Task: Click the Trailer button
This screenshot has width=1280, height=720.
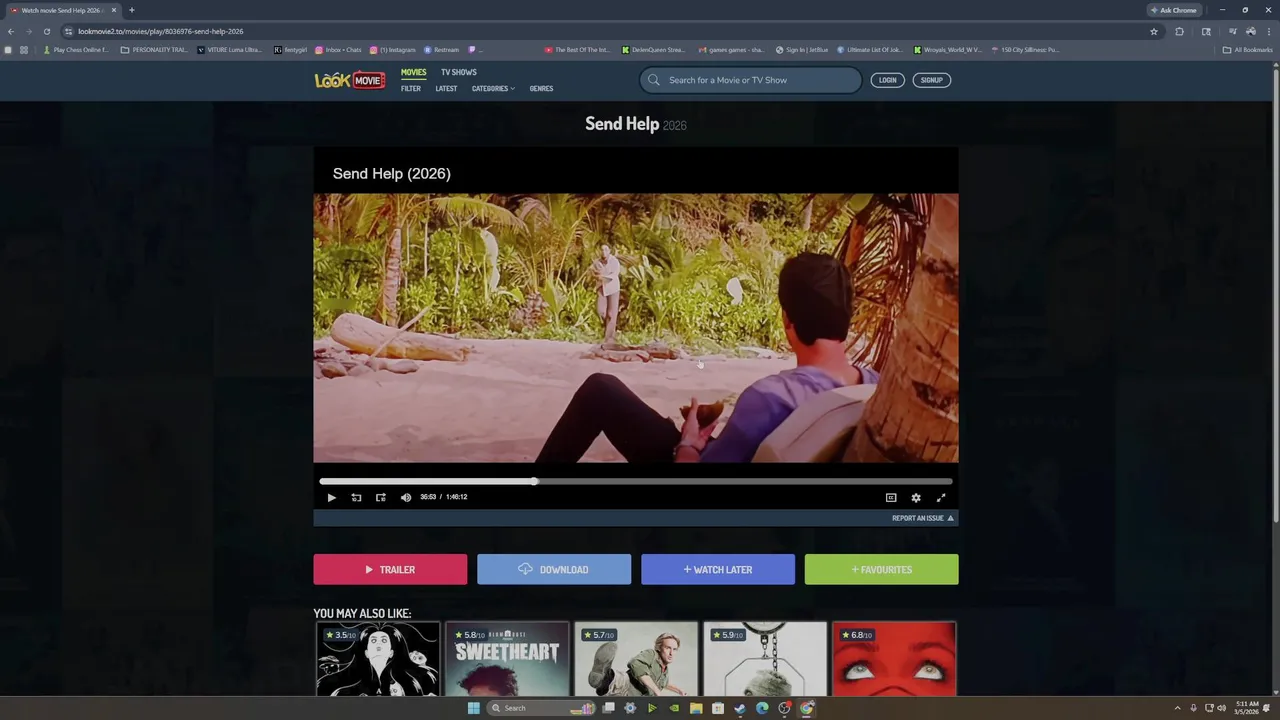Action: (x=390, y=569)
